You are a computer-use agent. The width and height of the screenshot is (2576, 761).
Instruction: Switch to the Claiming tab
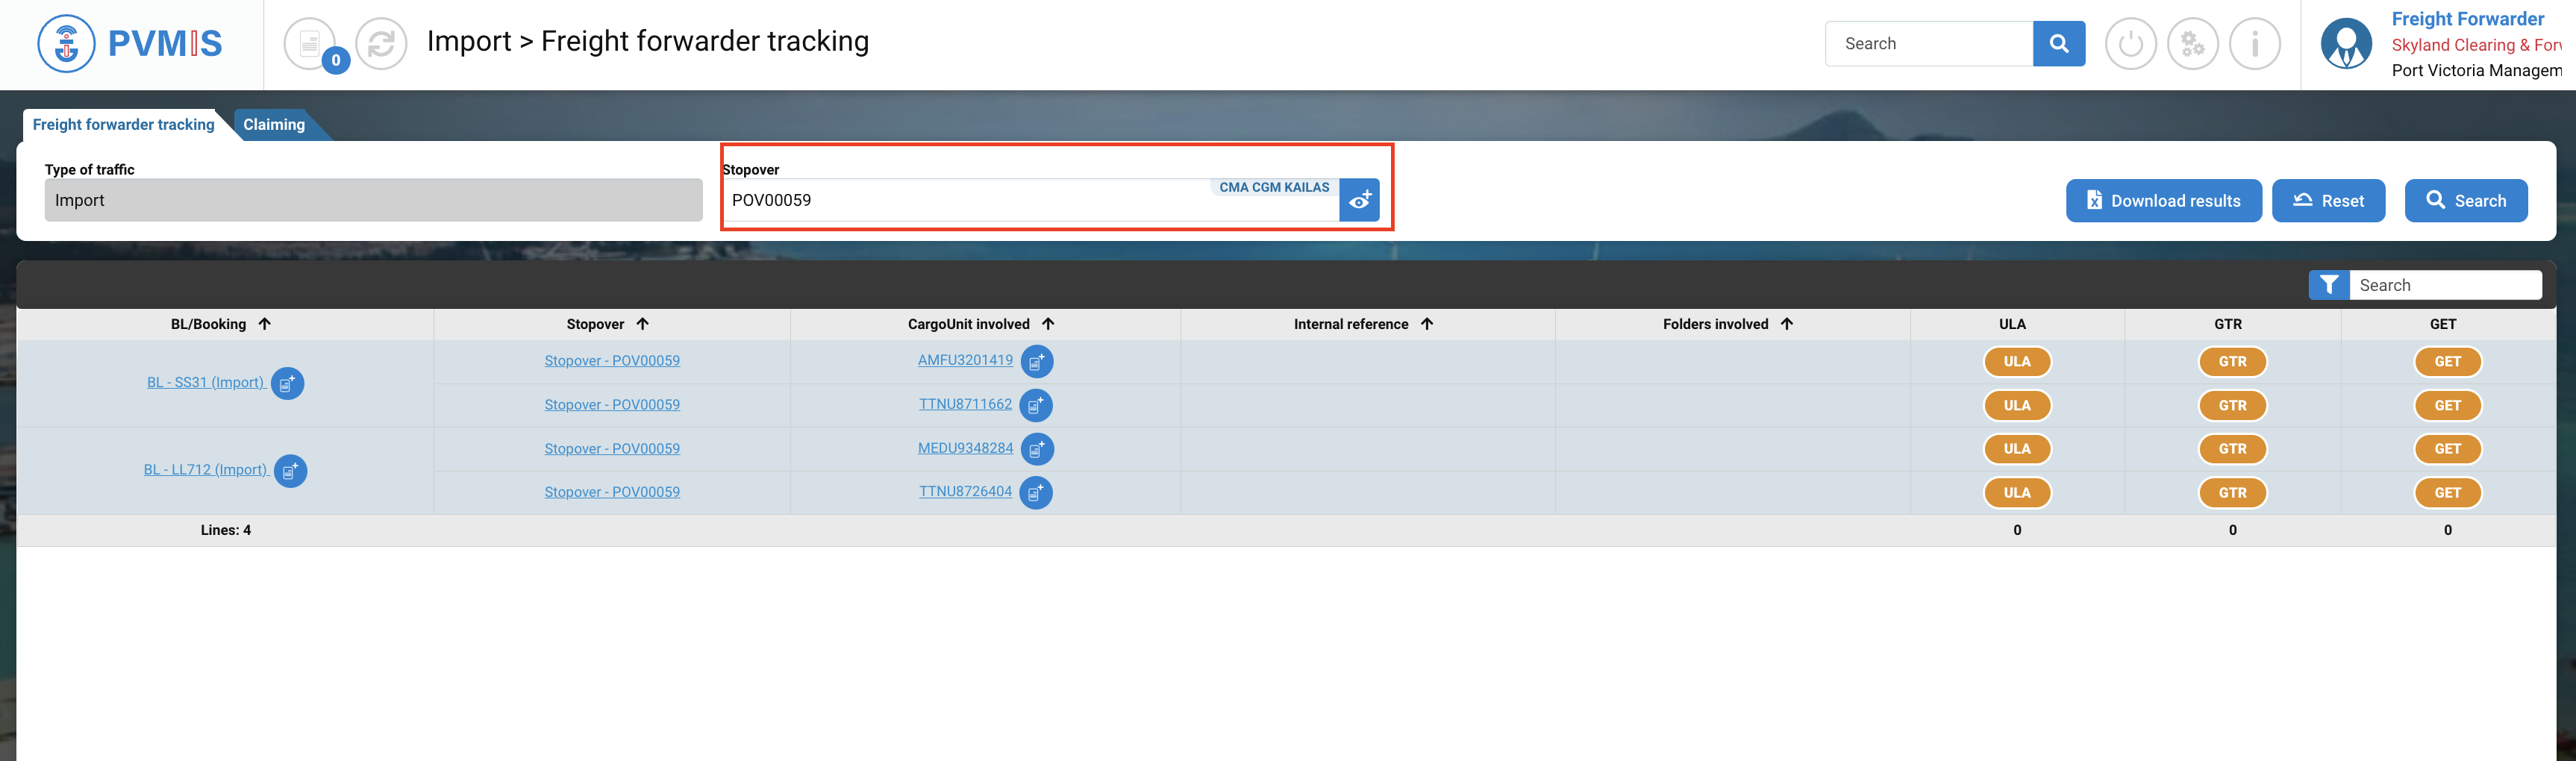274,125
